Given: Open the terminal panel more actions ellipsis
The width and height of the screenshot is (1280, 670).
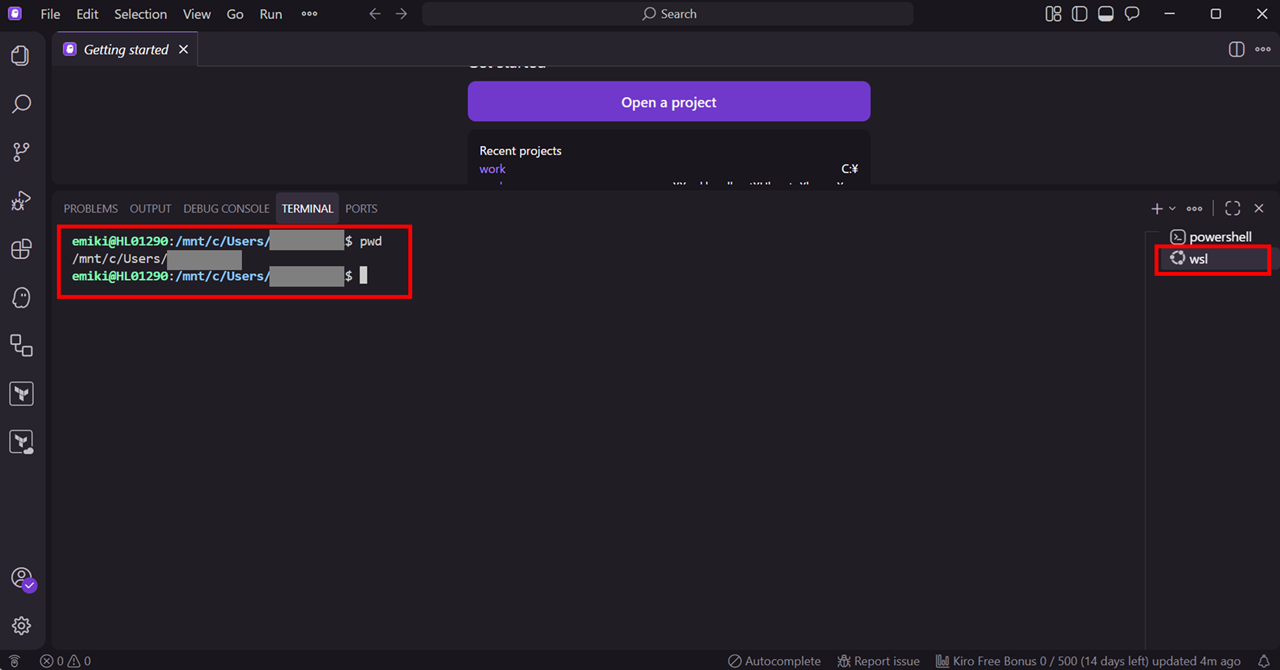Looking at the screenshot, I should coord(1194,209).
